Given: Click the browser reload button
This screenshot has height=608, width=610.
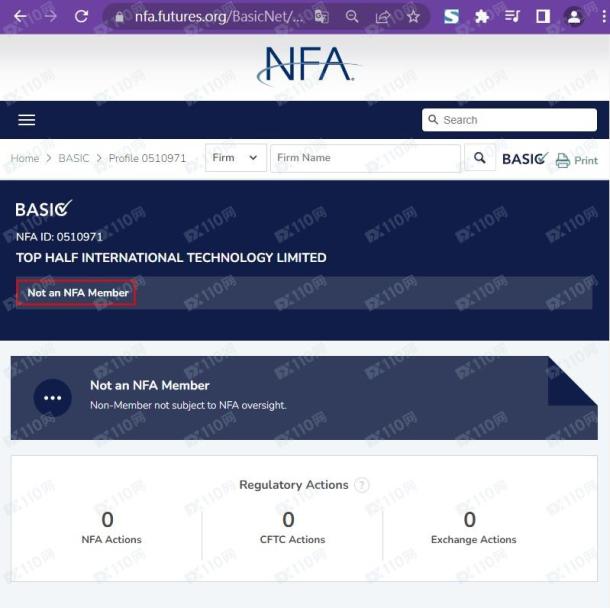Looking at the screenshot, I should (82, 16).
